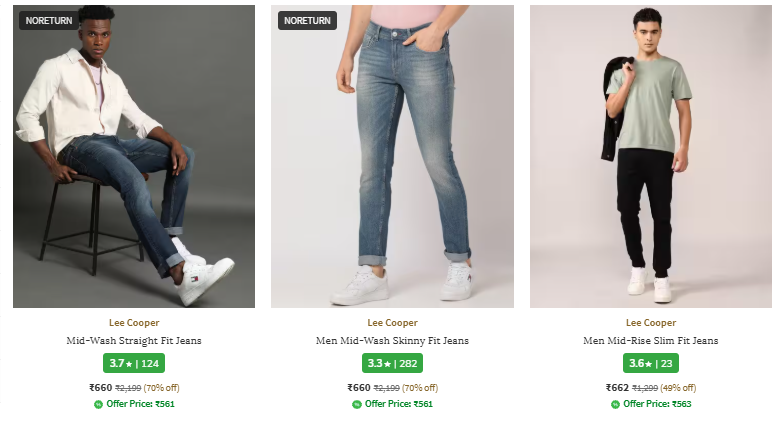Click the offer icon for the Skinny Fit Jeans

[357, 404]
